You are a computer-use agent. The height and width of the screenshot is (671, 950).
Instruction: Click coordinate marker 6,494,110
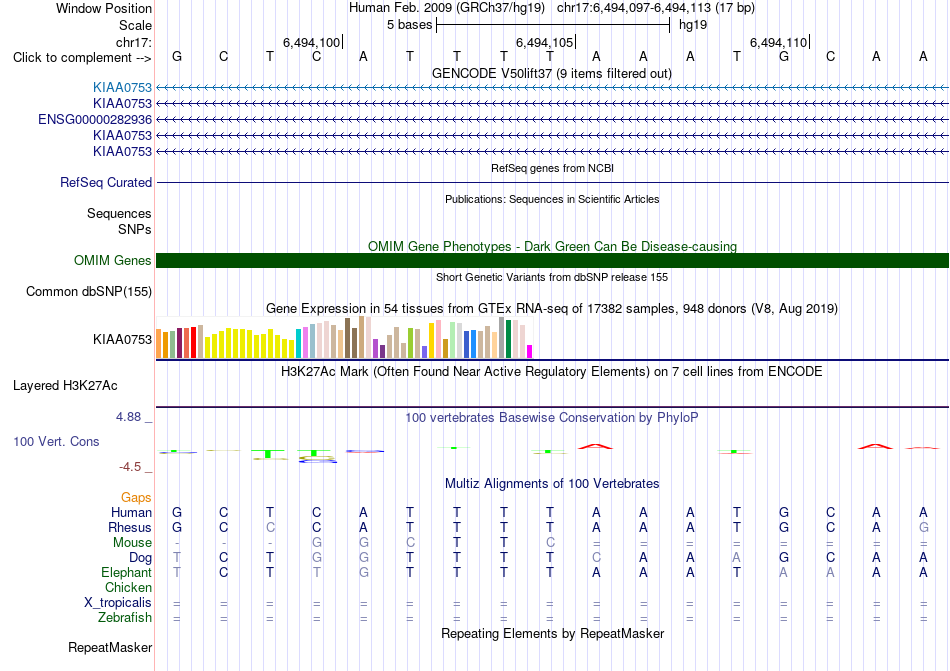click(x=779, y=42)
